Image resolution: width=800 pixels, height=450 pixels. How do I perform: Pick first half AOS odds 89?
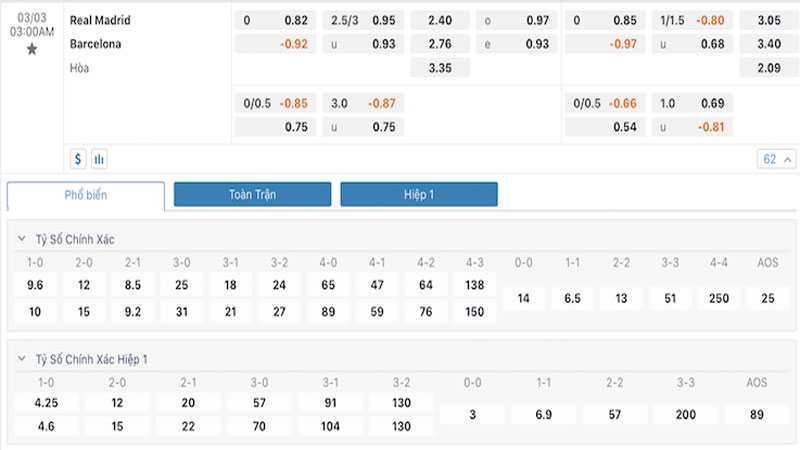click(757, 414)
